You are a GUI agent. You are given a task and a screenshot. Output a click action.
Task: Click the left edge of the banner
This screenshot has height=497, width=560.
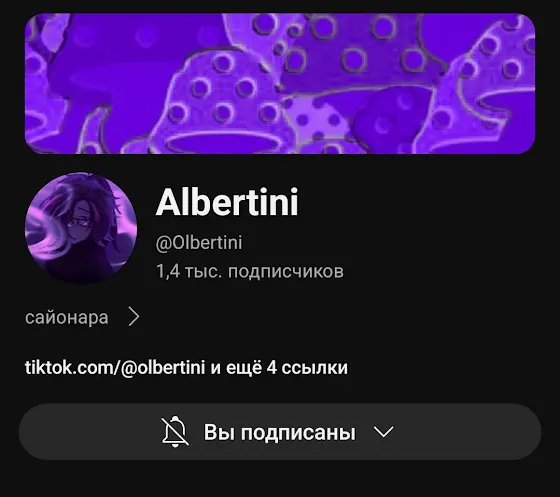click(x=39, y=84)
